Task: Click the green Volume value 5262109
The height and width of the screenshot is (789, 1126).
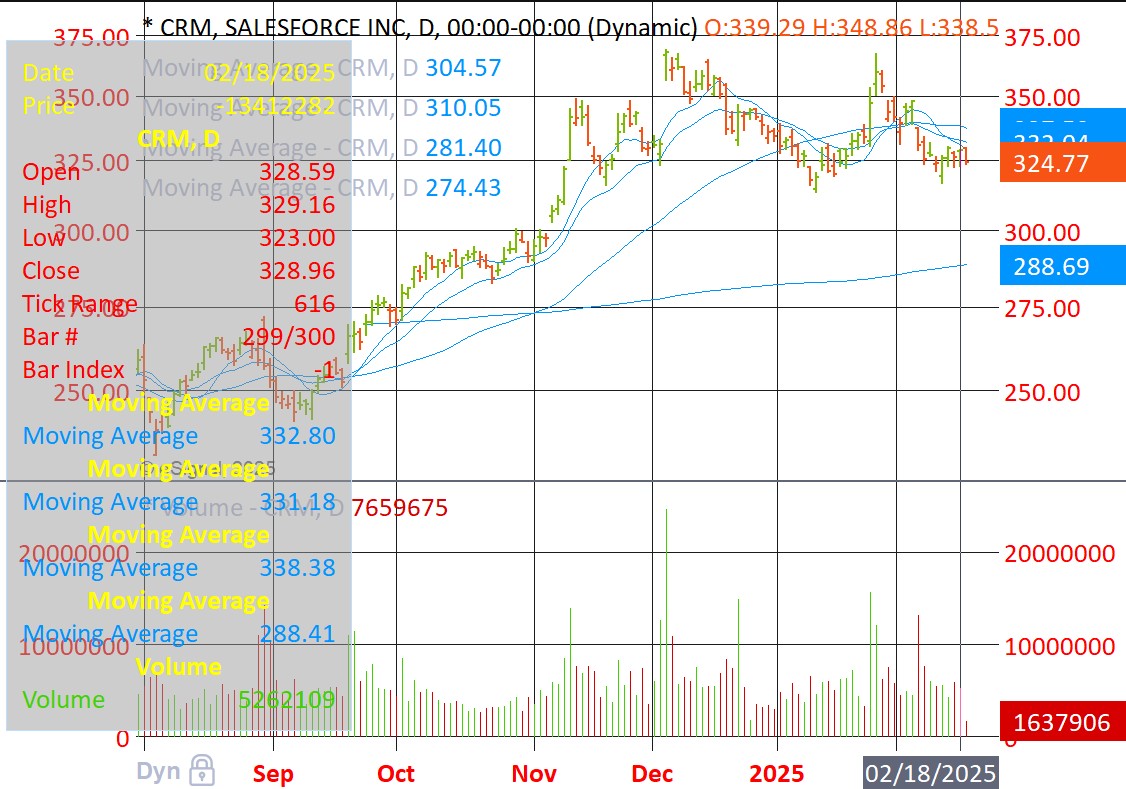Action: (x=287, y=700)
